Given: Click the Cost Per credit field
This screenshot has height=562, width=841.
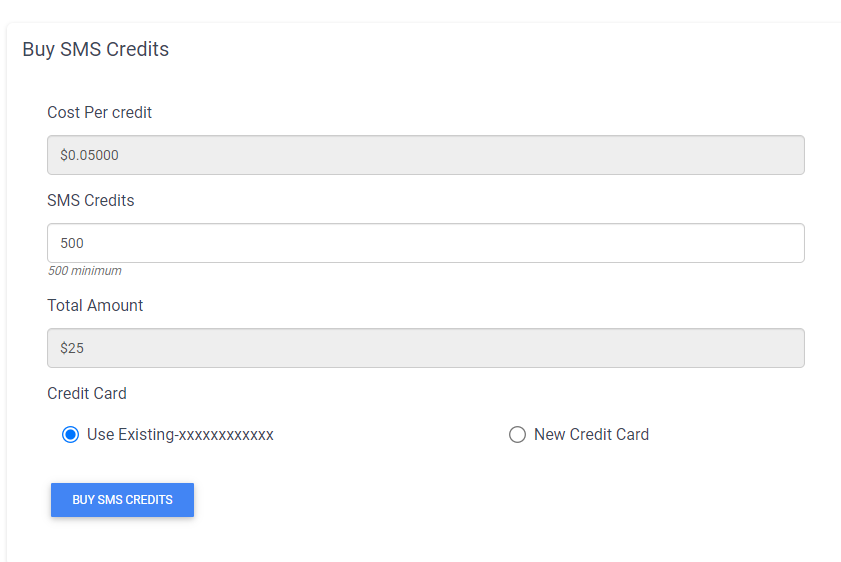Looking at the screenshot, I should tap(426, 155).
